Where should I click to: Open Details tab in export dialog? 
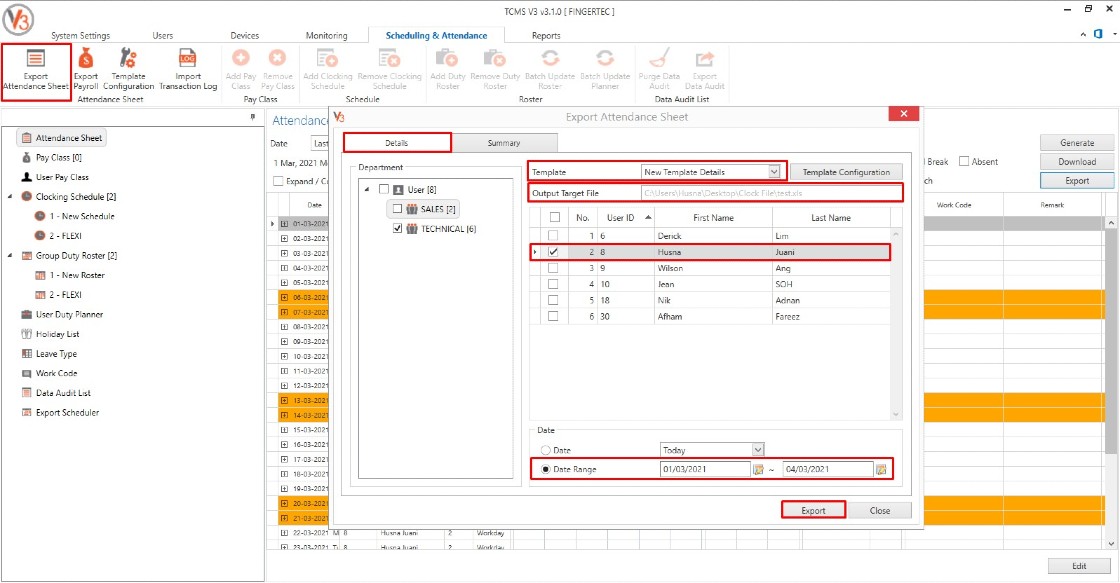(397, 143)
